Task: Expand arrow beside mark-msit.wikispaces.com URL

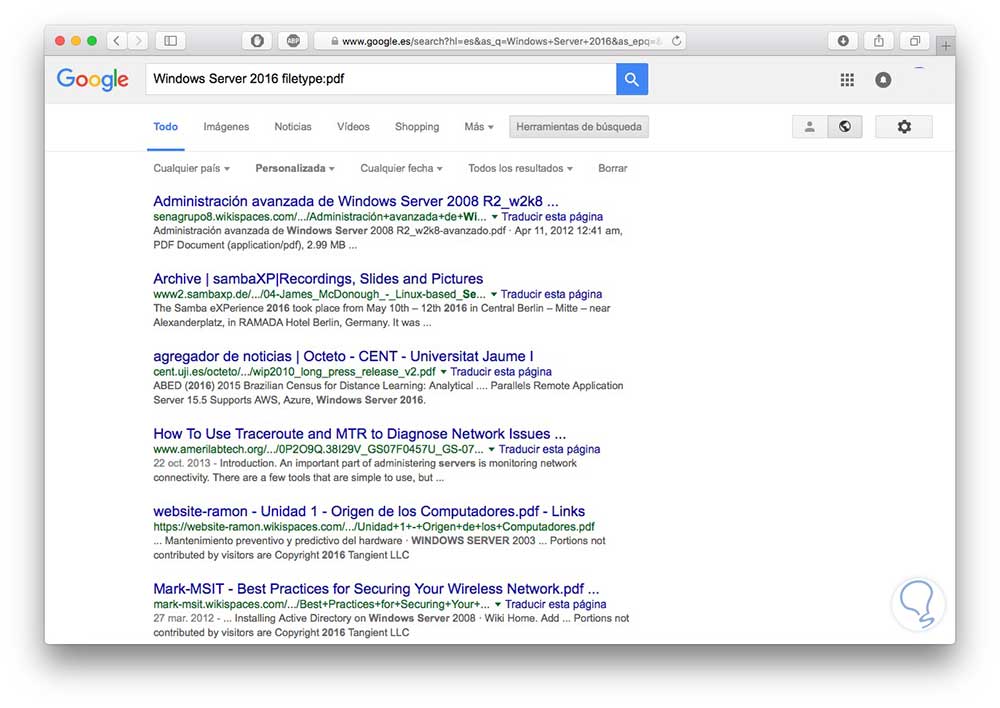Action: pos(498,604)
